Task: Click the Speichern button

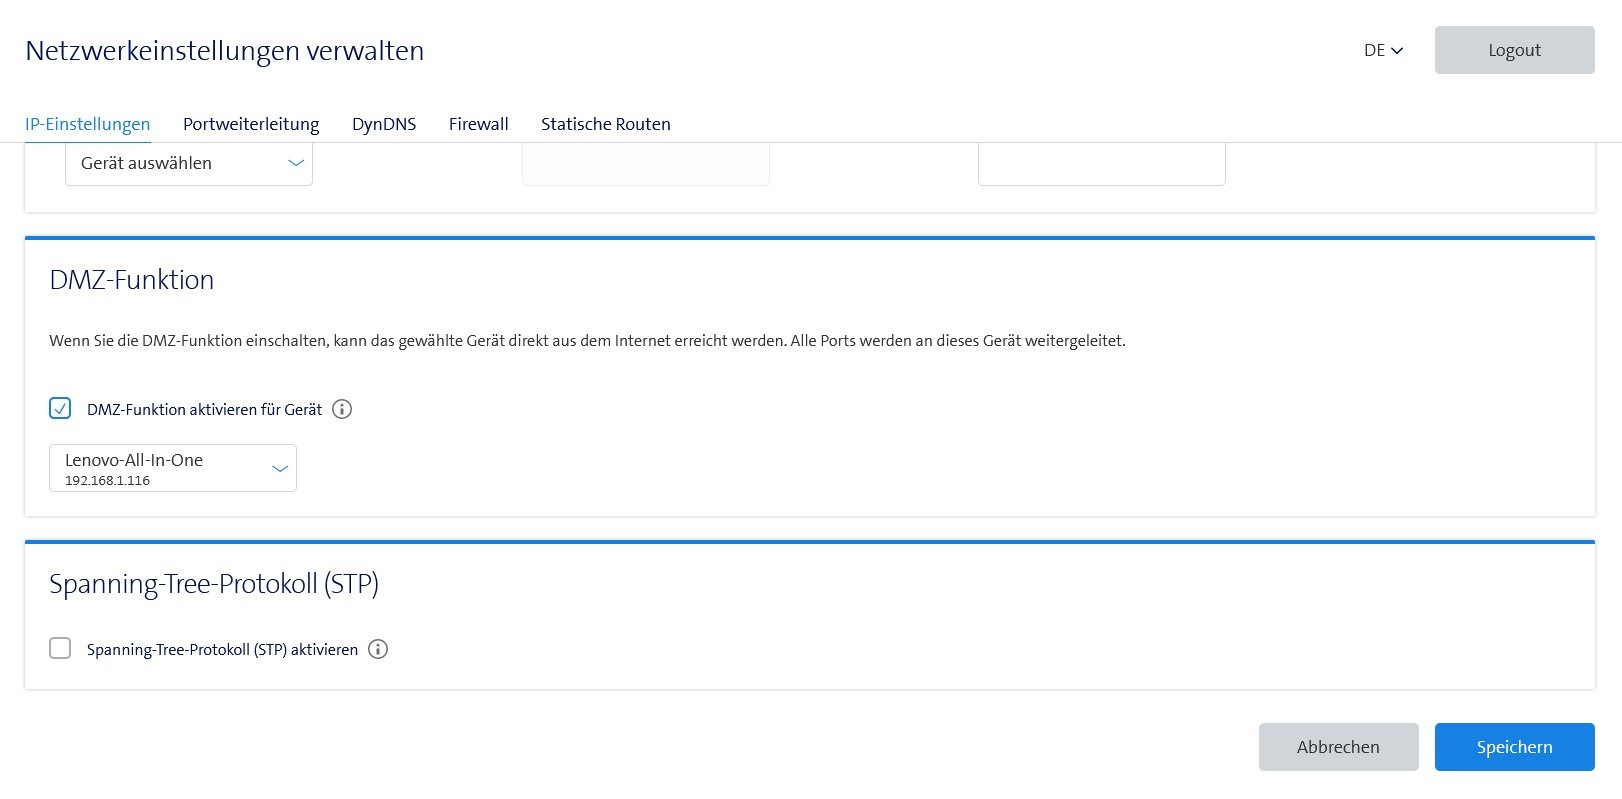Action: coord(1514,747)
